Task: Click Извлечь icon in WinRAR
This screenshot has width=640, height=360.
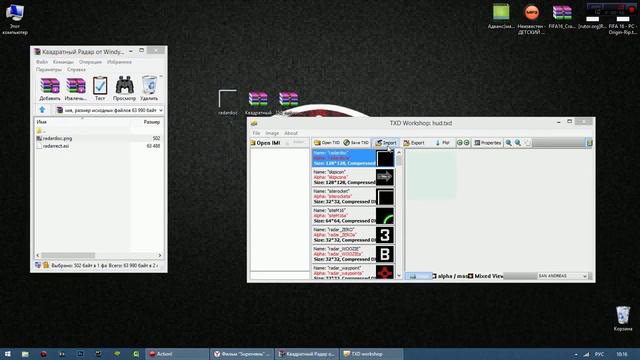Action: click(x=76, y=89)
